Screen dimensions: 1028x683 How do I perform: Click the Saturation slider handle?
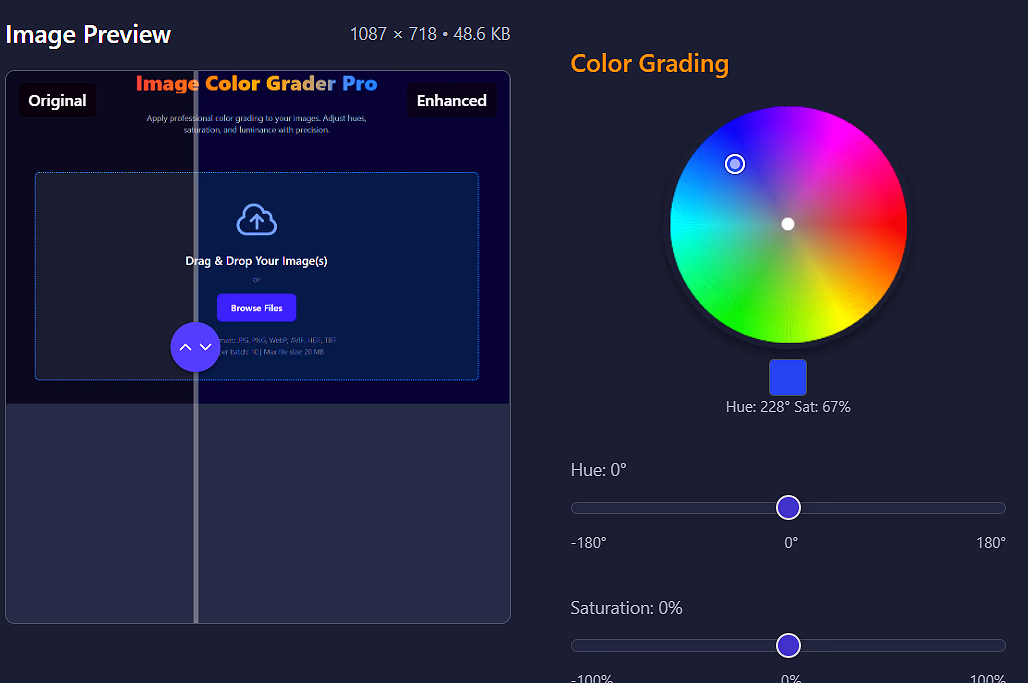click(x=788, y=645)
